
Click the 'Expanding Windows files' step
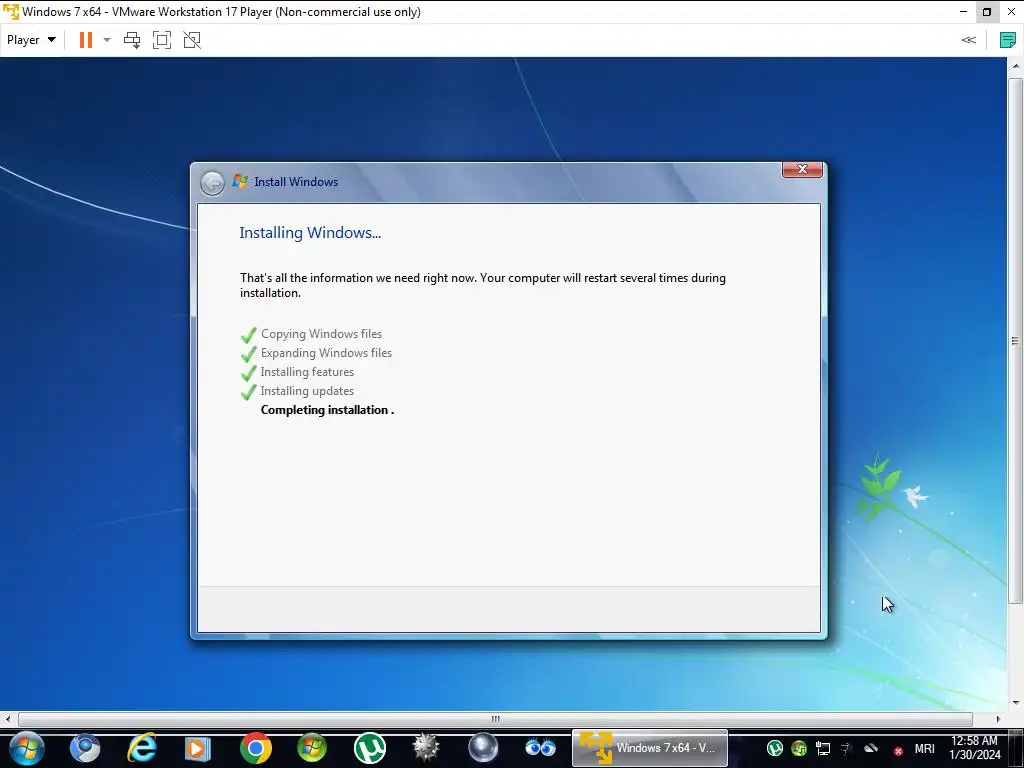click(x=326, y=353)
